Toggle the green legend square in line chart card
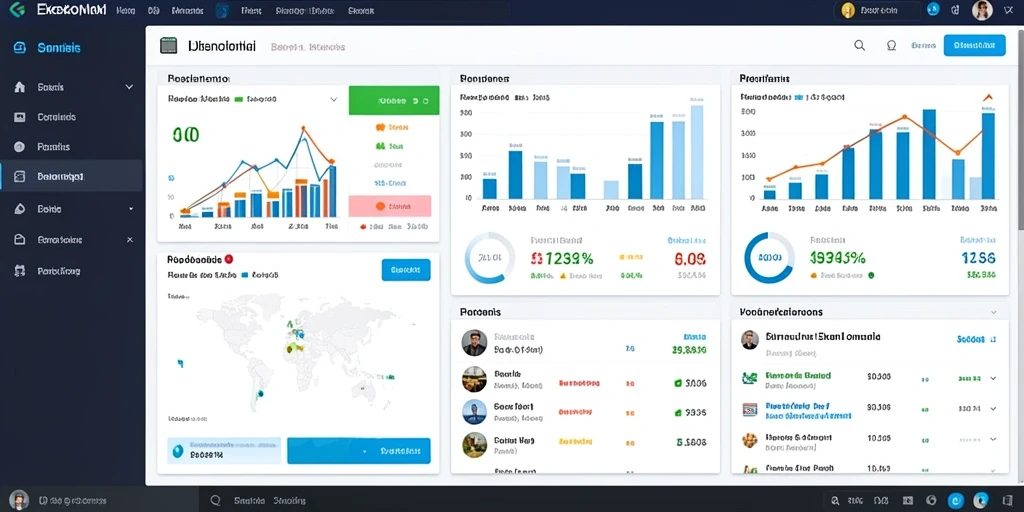Screen dimensions: 1024x512 238,99
